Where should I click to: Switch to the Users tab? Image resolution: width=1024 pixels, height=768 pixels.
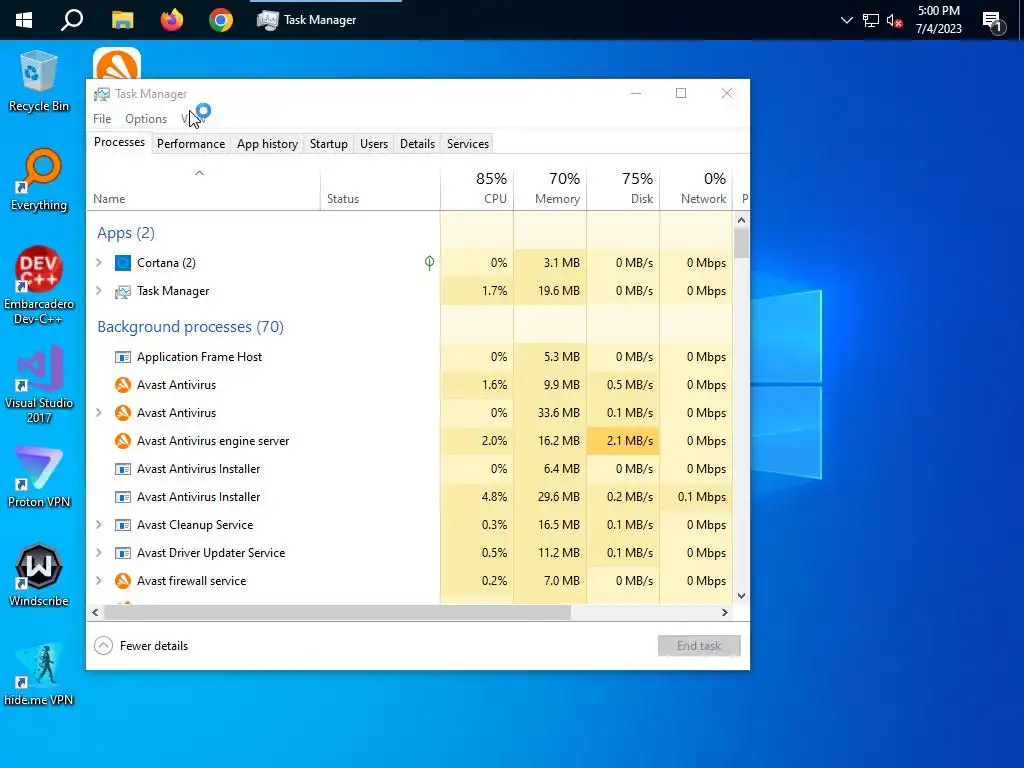(374, 144)
